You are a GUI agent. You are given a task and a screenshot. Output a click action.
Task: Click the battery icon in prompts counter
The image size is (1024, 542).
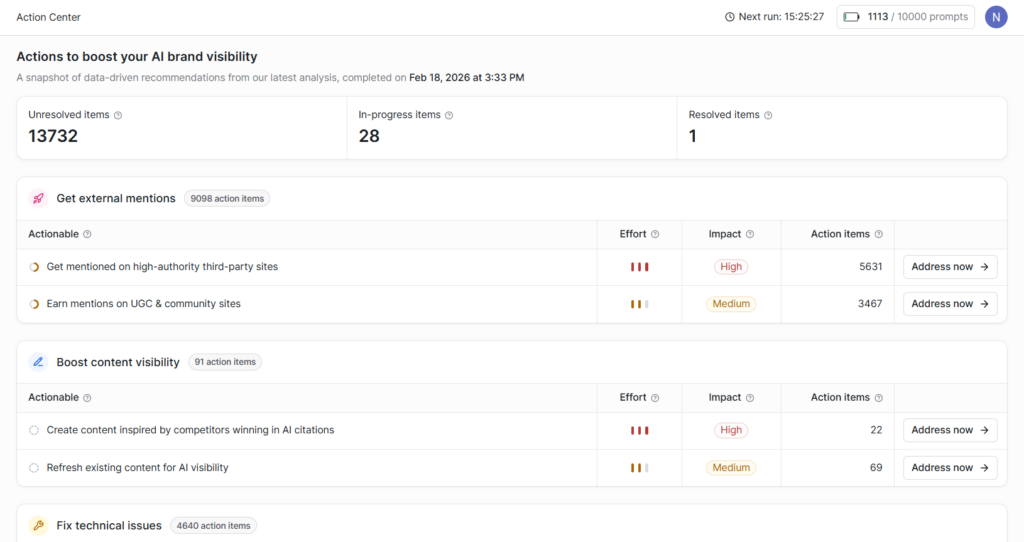(852, 17)
